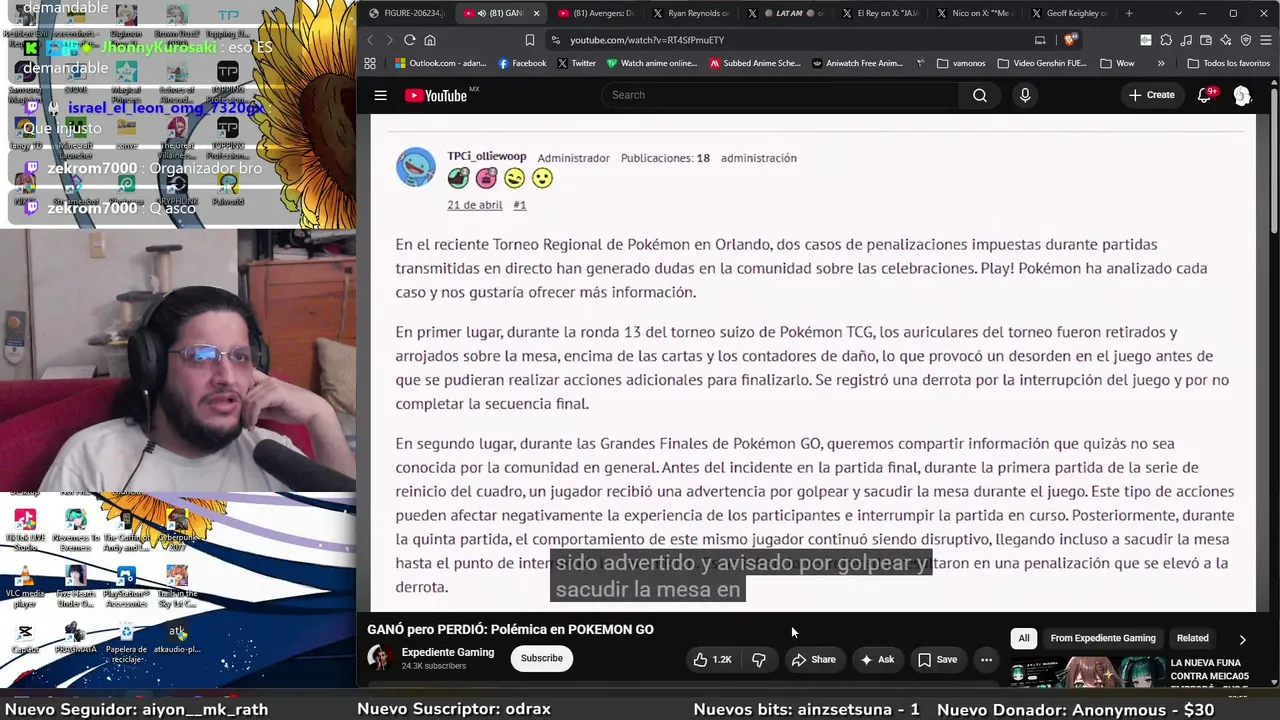Click the YouTube search magnifier button
This screenshot has width=1280, height=720.
[x=980, y=95]
